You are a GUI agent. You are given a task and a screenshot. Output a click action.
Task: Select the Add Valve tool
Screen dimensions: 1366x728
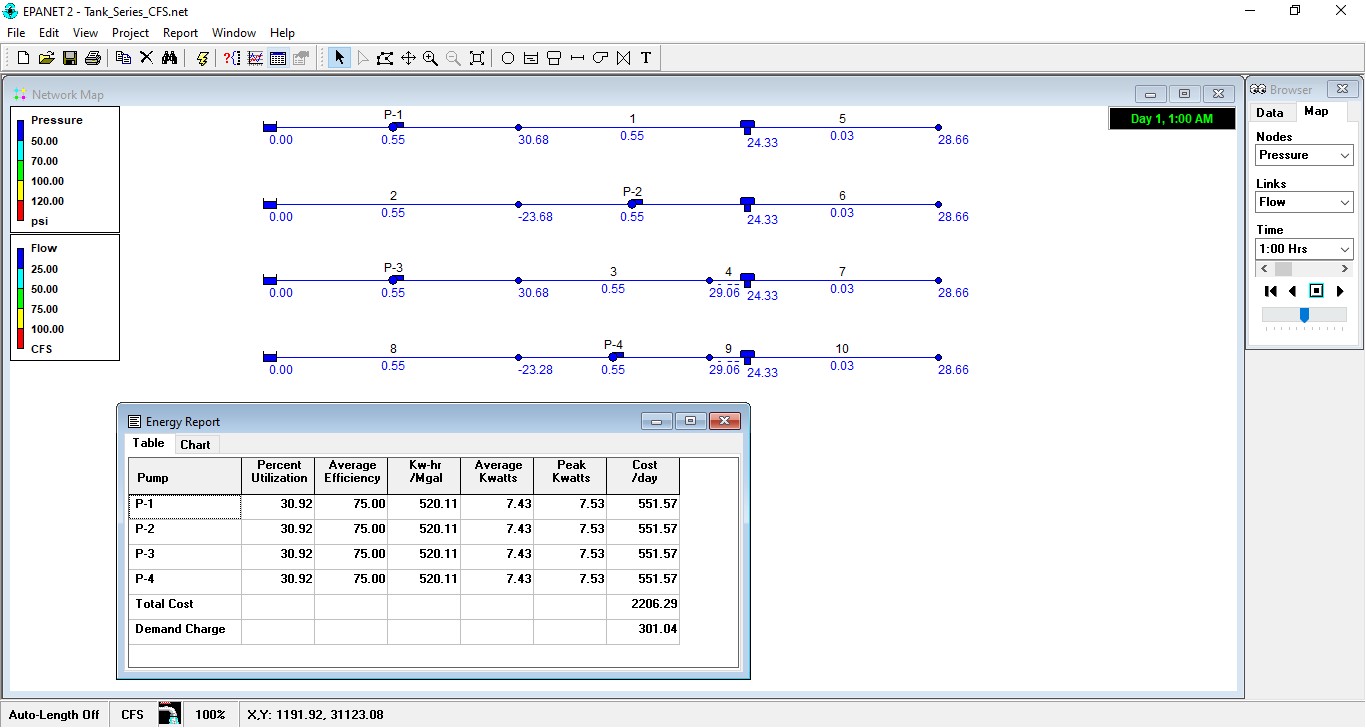click(623, 57)
